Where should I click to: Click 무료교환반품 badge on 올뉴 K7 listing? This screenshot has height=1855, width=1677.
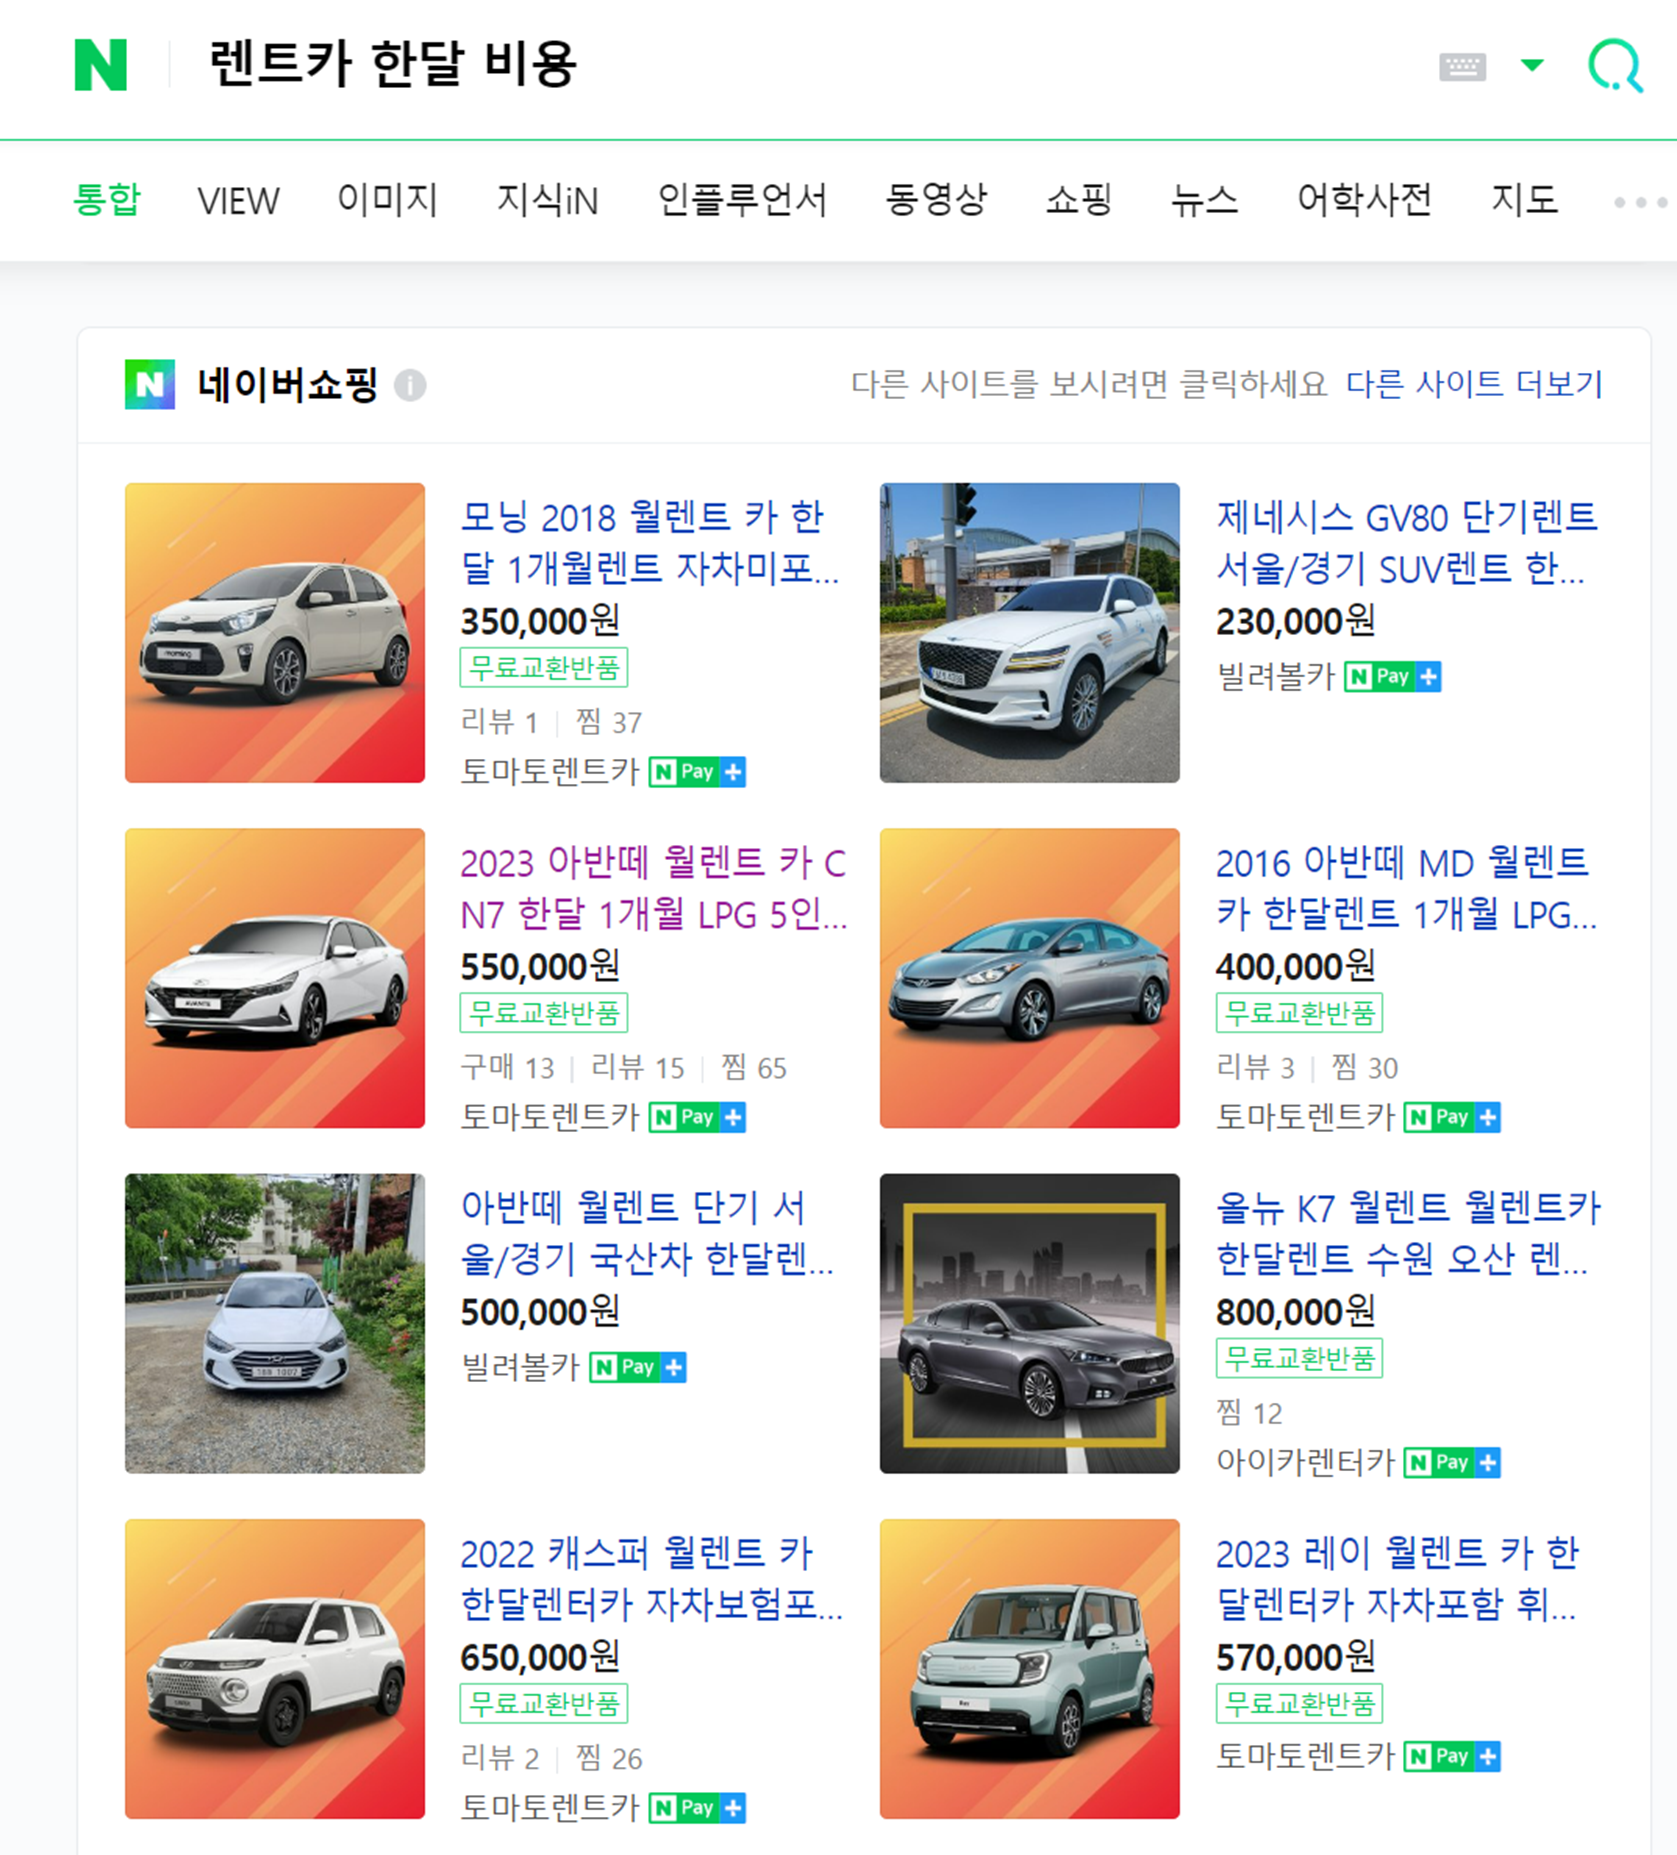[x=1300, y=1358]
